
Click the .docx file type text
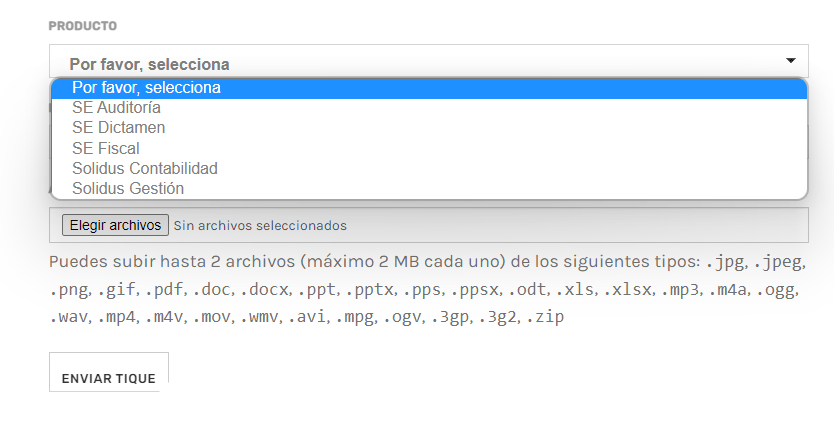tap(264, 290)
